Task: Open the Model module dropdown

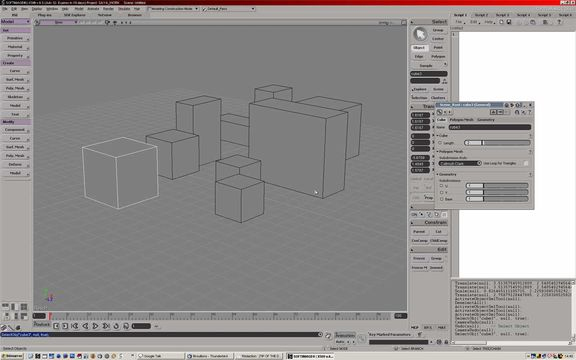Action: (15, 22)
